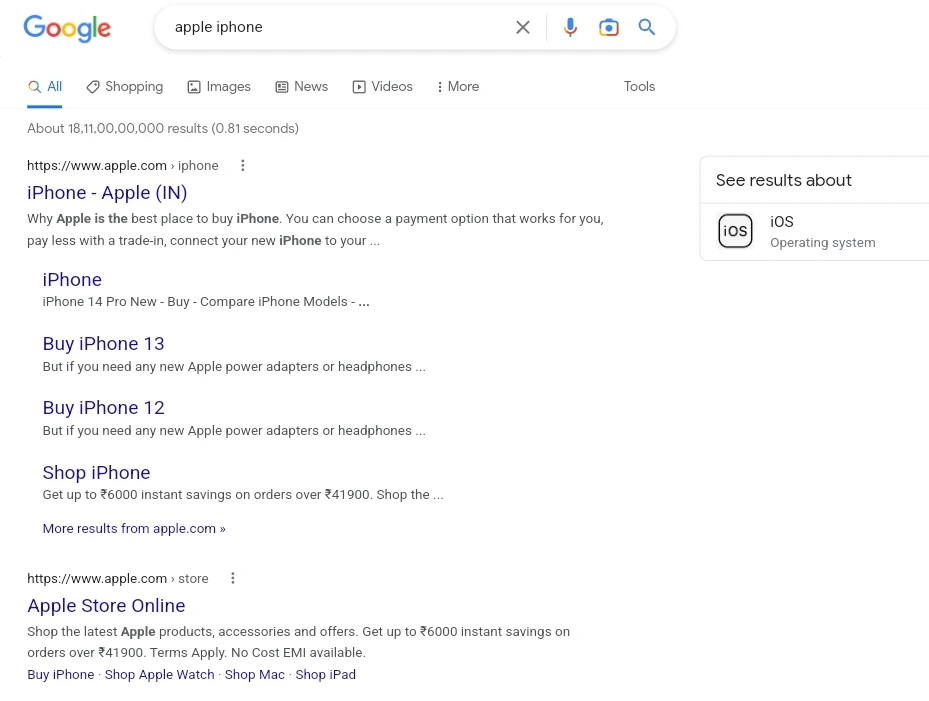Click the 'See results about' heading
Image resolution: width=929 pixels, height=701 pixels.
tap(783, 180)
